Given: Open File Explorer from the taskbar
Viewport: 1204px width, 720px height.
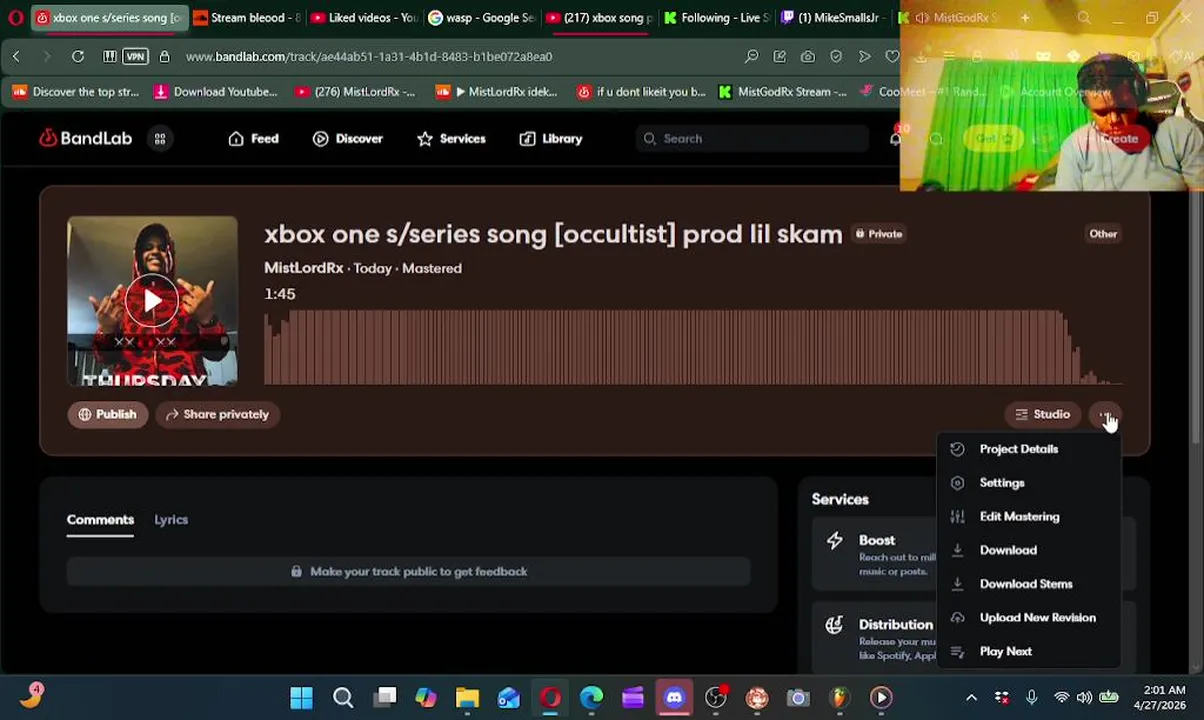Looking at the screenshot, I should [x=467, y=697].
